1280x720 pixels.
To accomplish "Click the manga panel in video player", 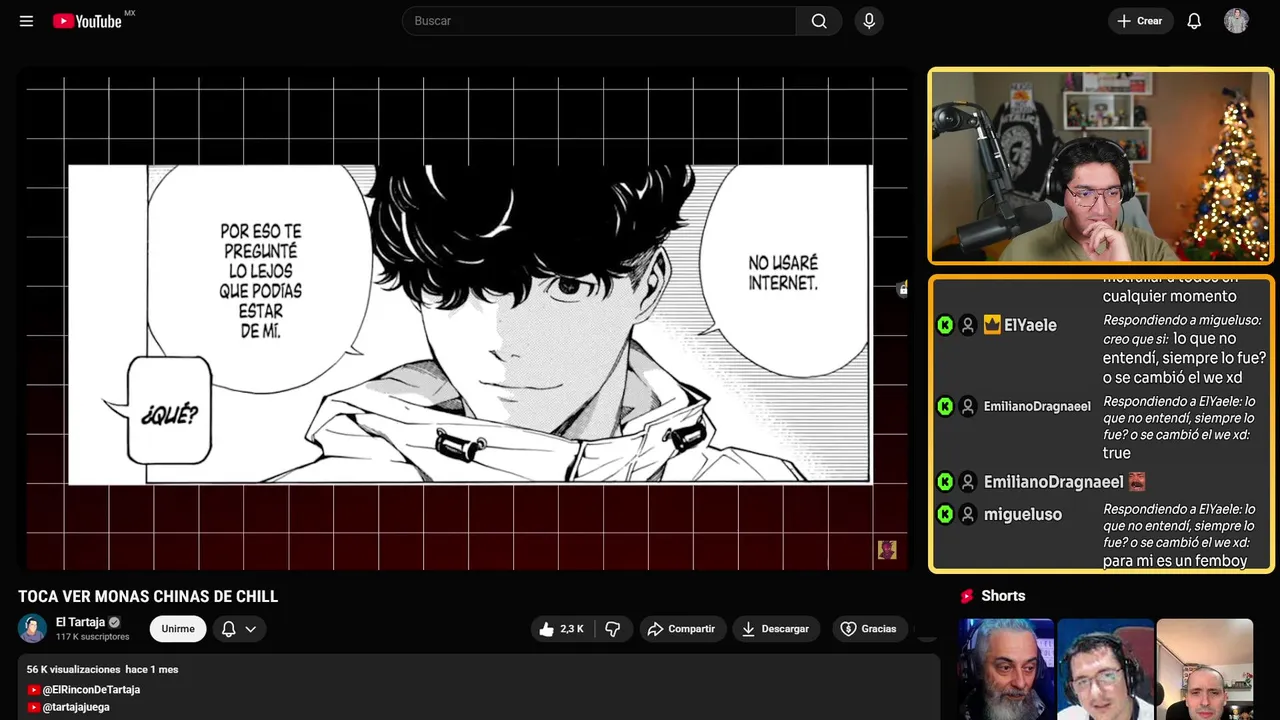I will coord(470,324).
